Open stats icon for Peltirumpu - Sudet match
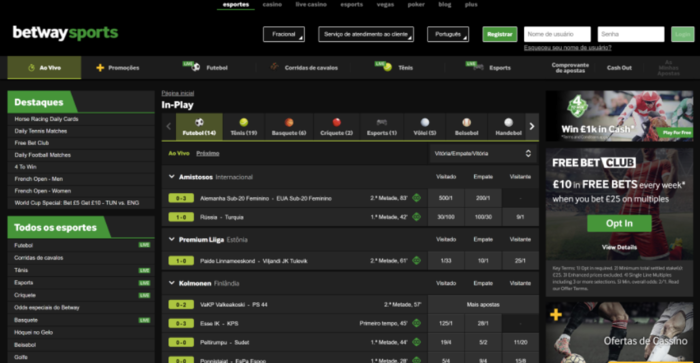Viewport: 700px width, 363px height. point(417,342)
